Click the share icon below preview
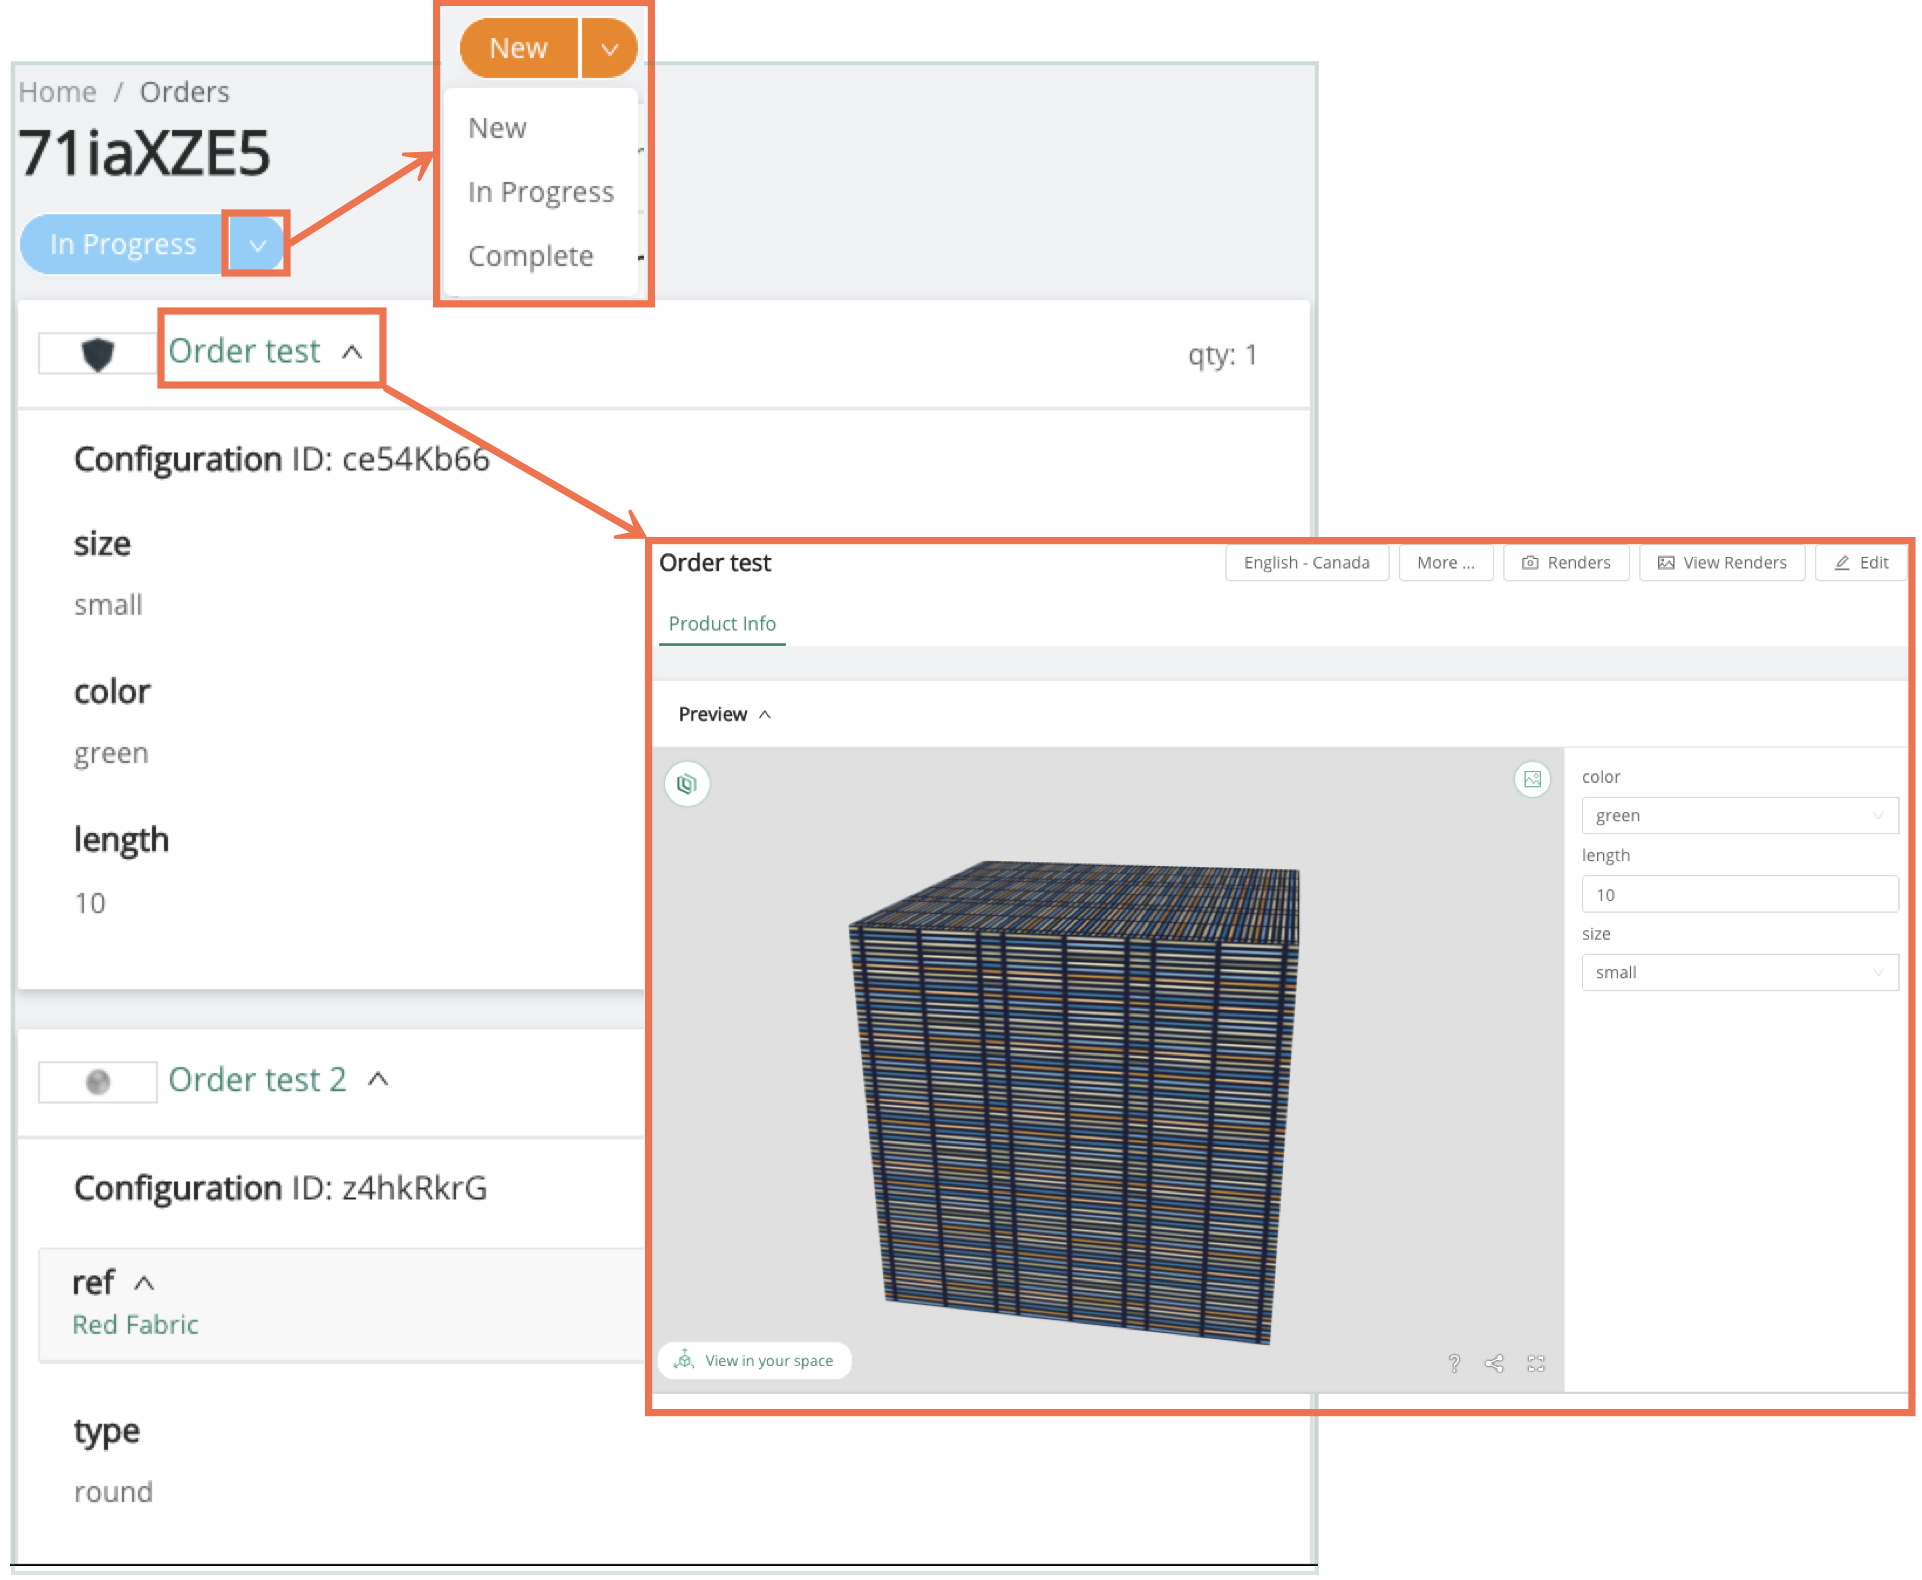 click(1494, 1363)
